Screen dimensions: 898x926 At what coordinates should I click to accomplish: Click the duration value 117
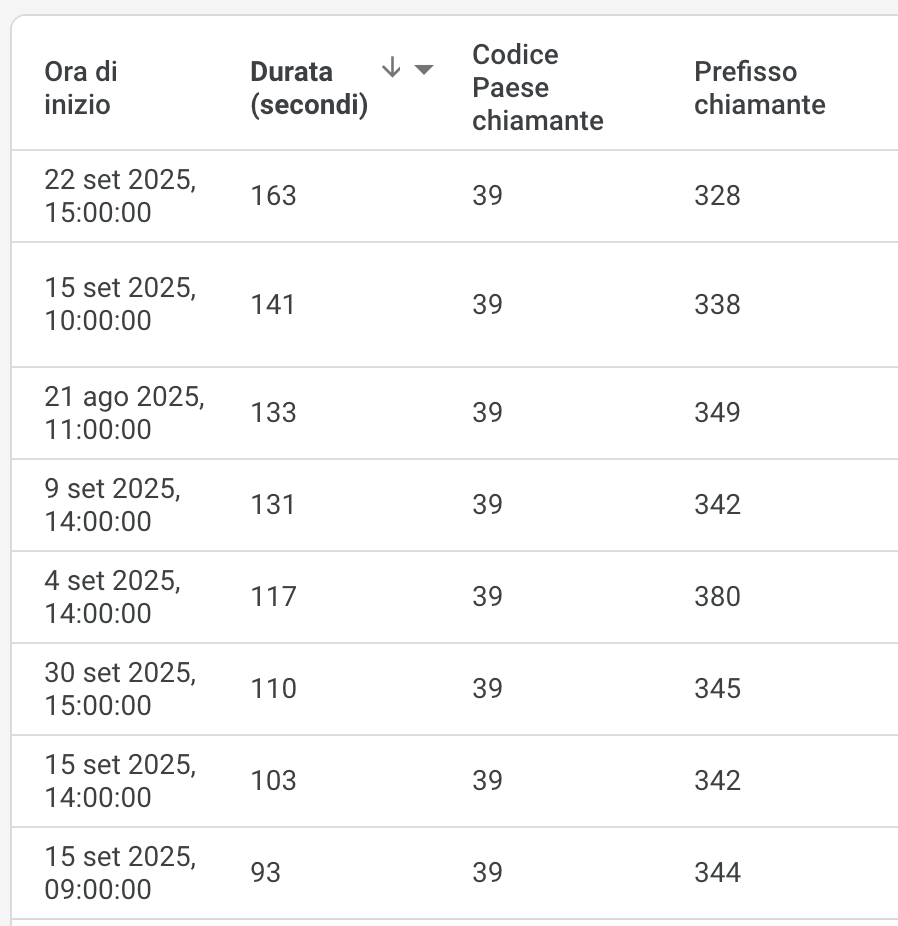tap(272, 596)
